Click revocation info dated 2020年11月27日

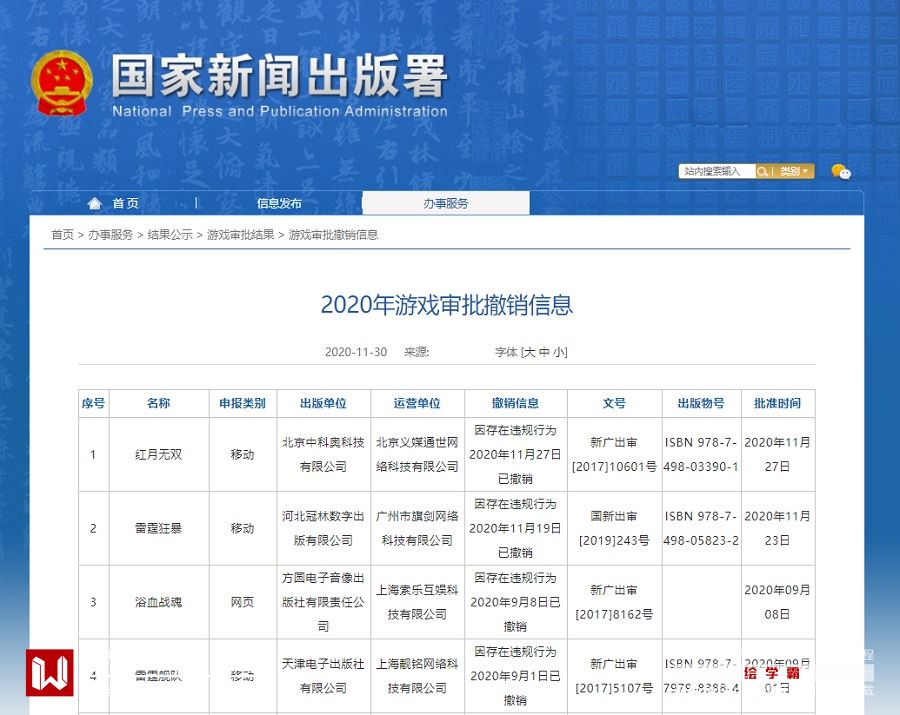click(x=515, y=454)
